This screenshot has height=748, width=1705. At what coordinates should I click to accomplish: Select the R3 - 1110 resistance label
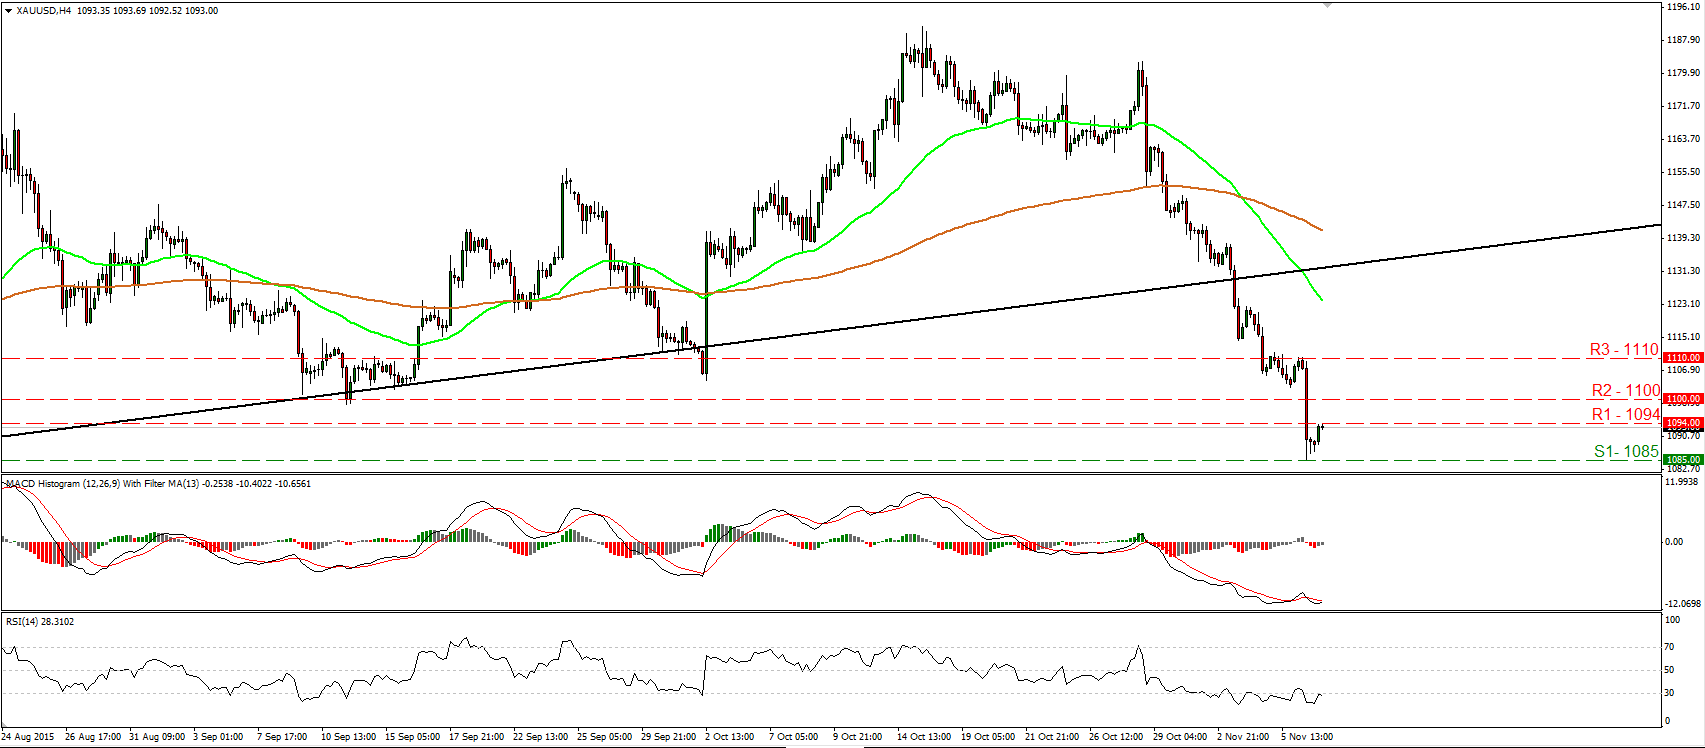(1624, 349)
